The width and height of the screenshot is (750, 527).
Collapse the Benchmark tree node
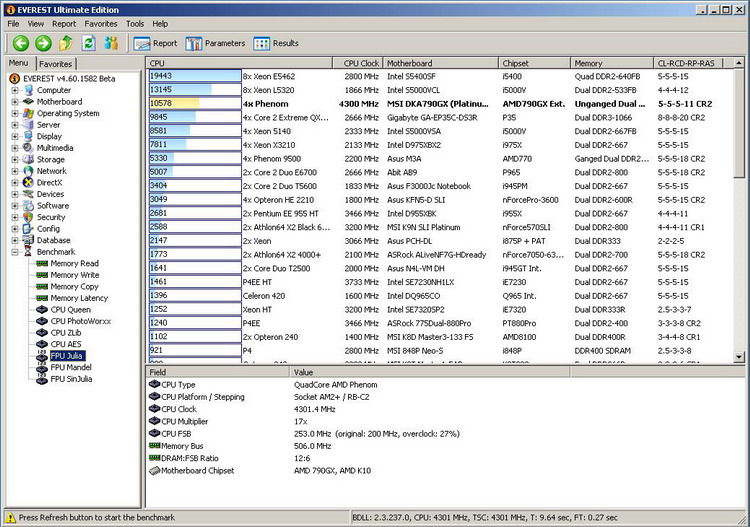tap(15, 252)
